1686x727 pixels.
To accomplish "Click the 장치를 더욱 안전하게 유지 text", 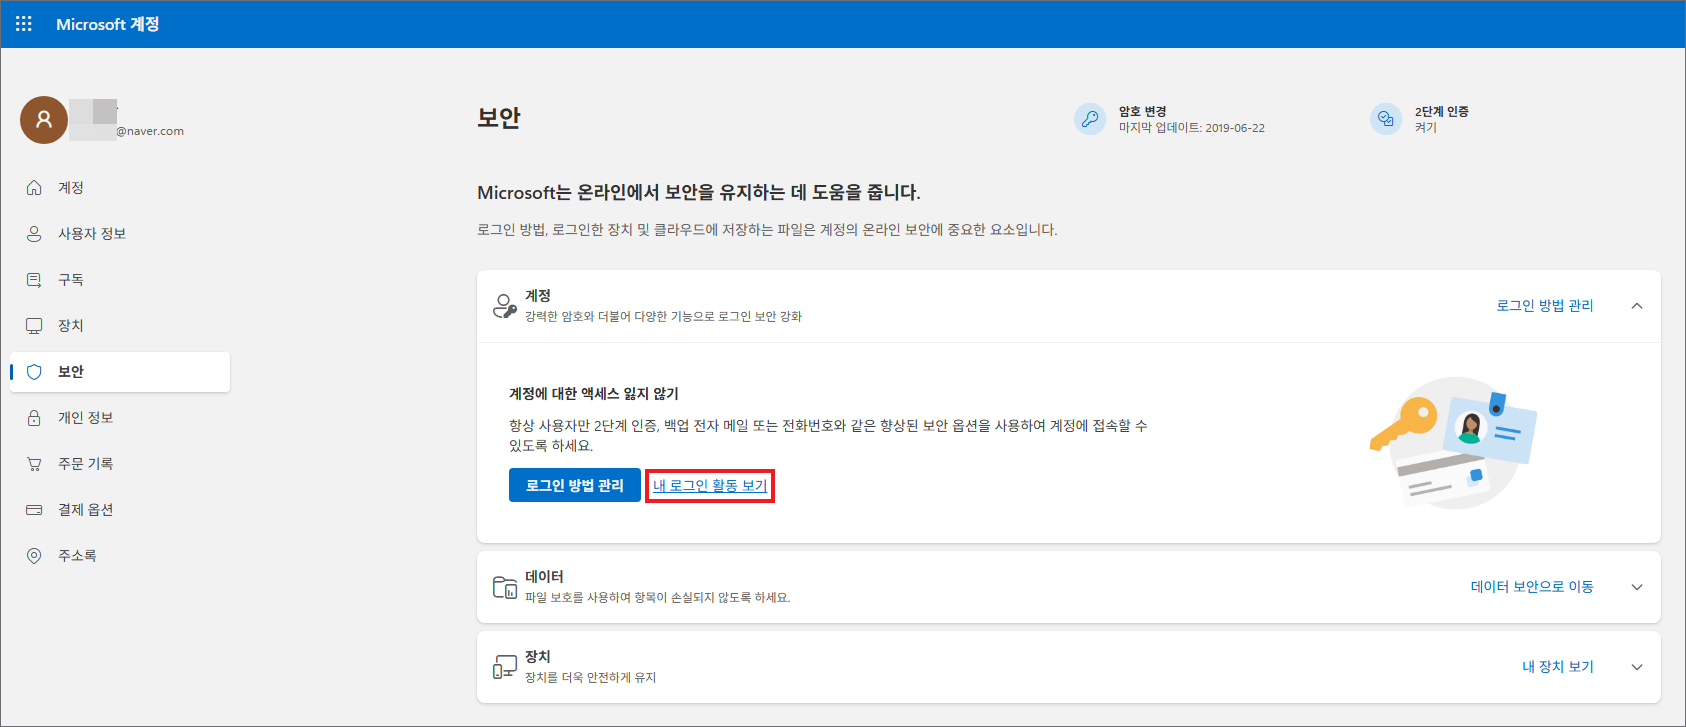I will [591, 677].
